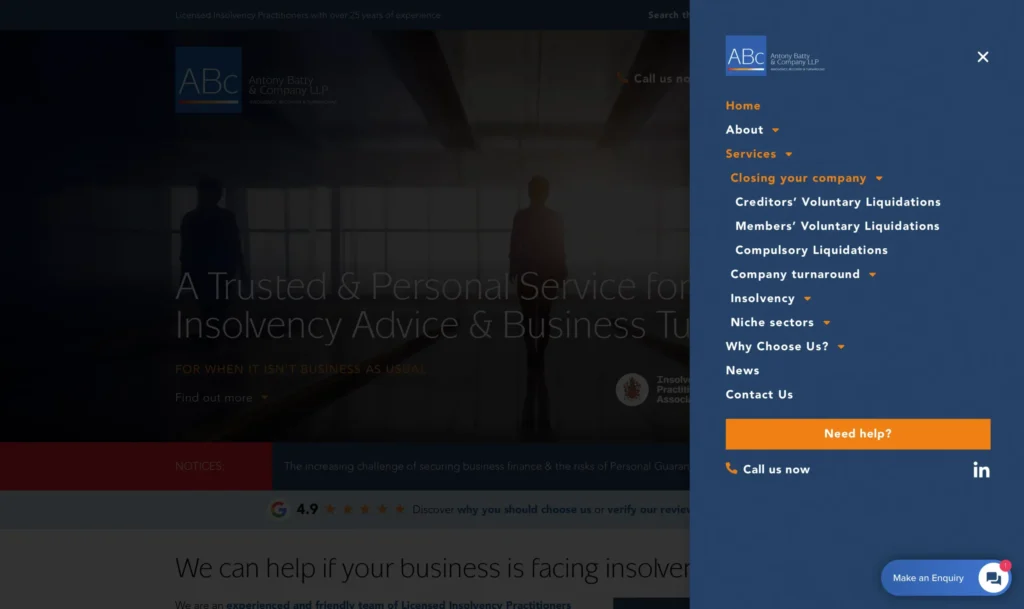1024x609 pixels.
Task: Select Members' Voluntary Liquidations
Action: tap(837, 226)
